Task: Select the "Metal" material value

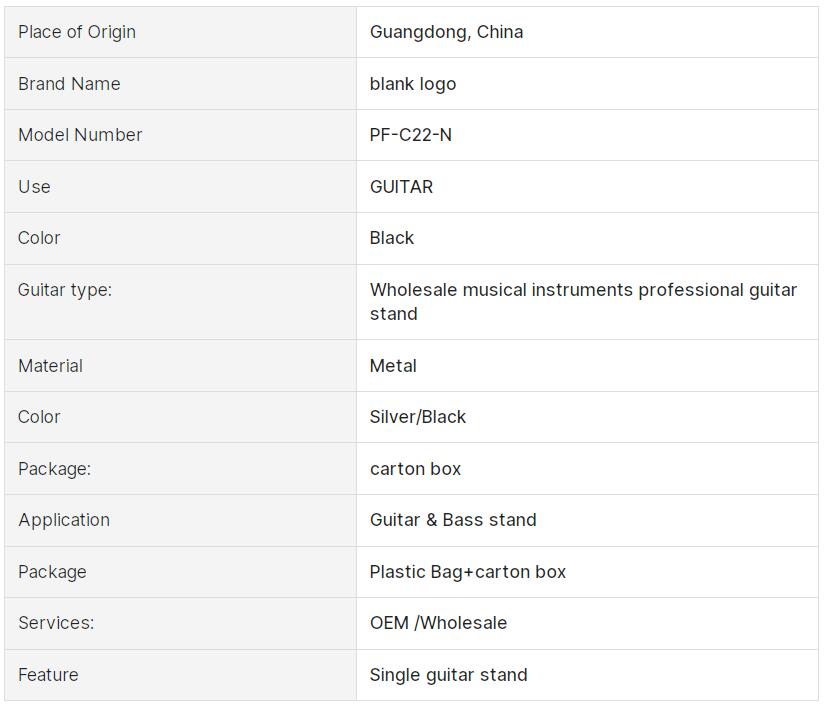Action: (393, 366)
